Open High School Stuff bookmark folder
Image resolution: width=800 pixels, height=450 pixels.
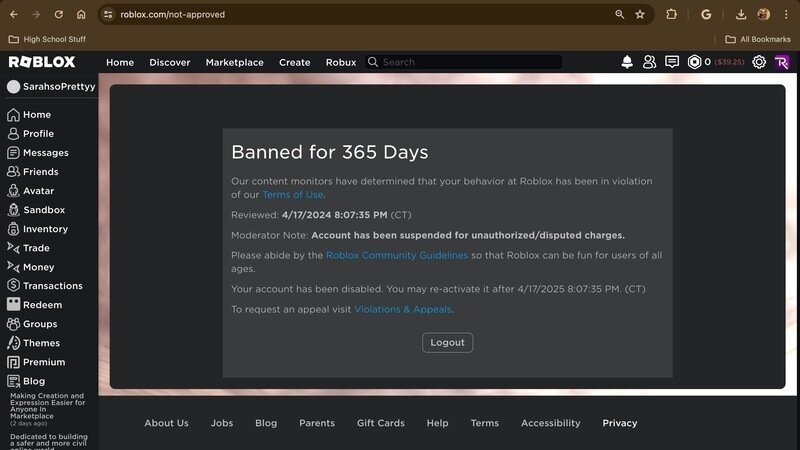click(47, 39)
